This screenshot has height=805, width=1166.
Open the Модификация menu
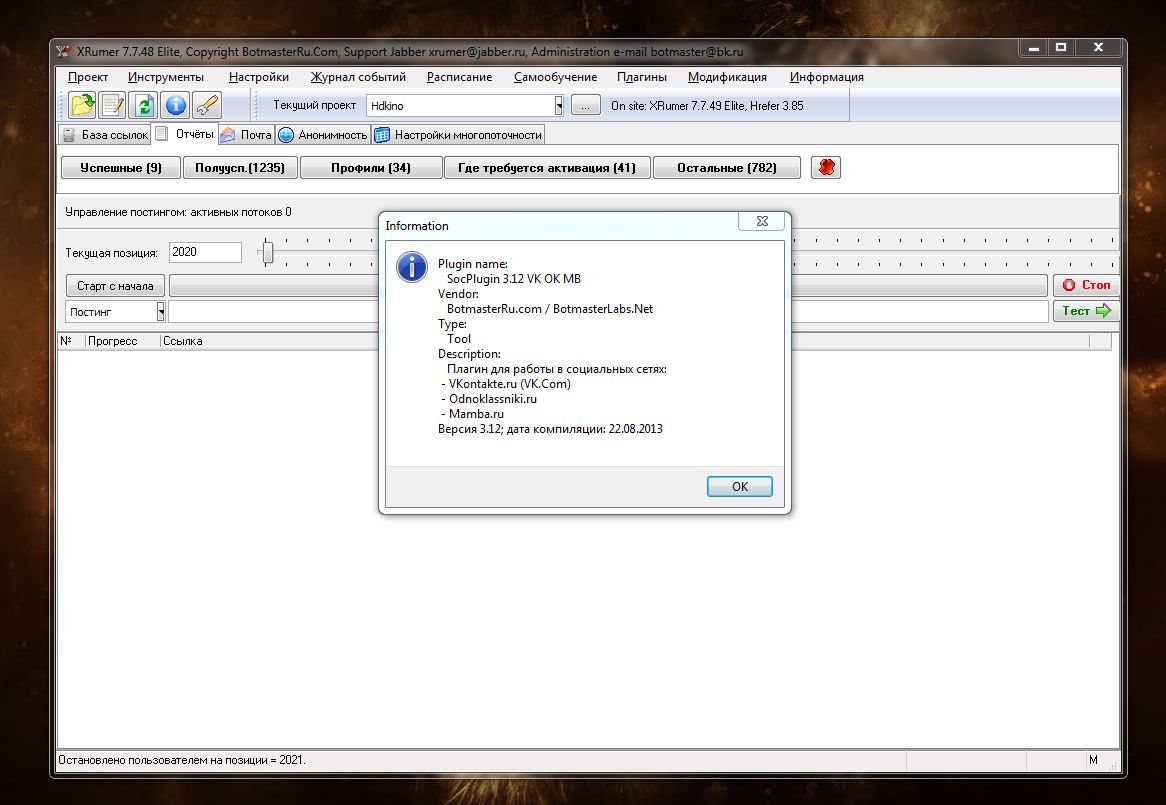coord(727,77)
